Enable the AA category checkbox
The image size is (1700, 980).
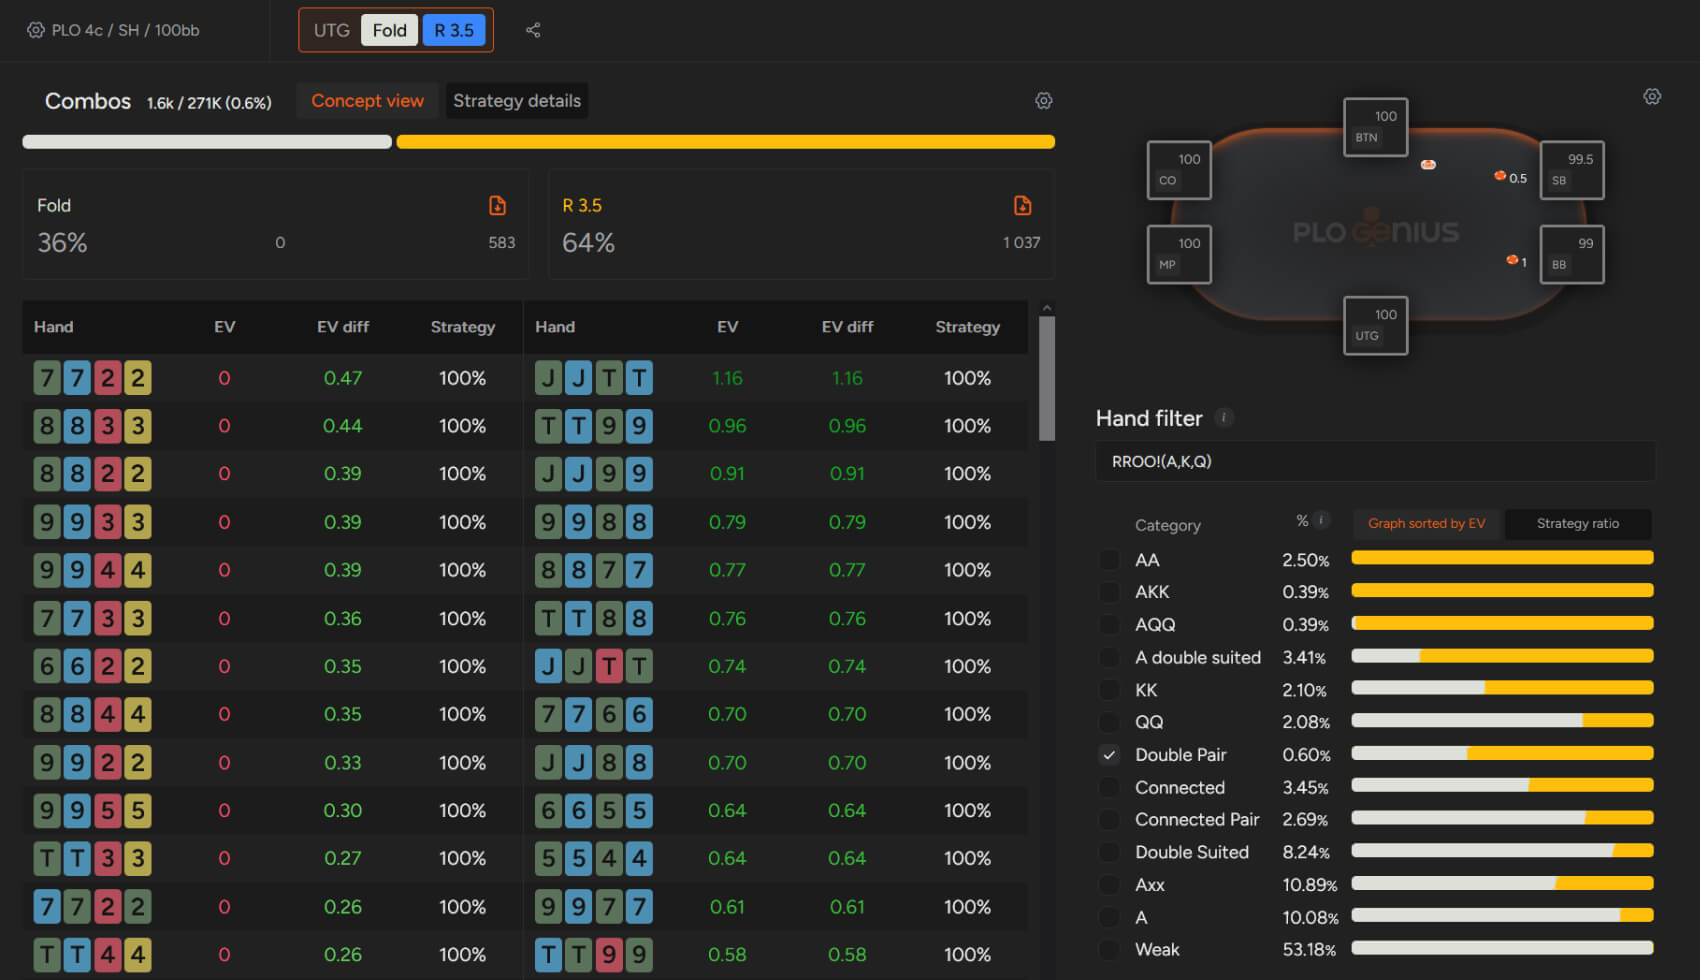pyautogui.click(x=1109, y=560)
